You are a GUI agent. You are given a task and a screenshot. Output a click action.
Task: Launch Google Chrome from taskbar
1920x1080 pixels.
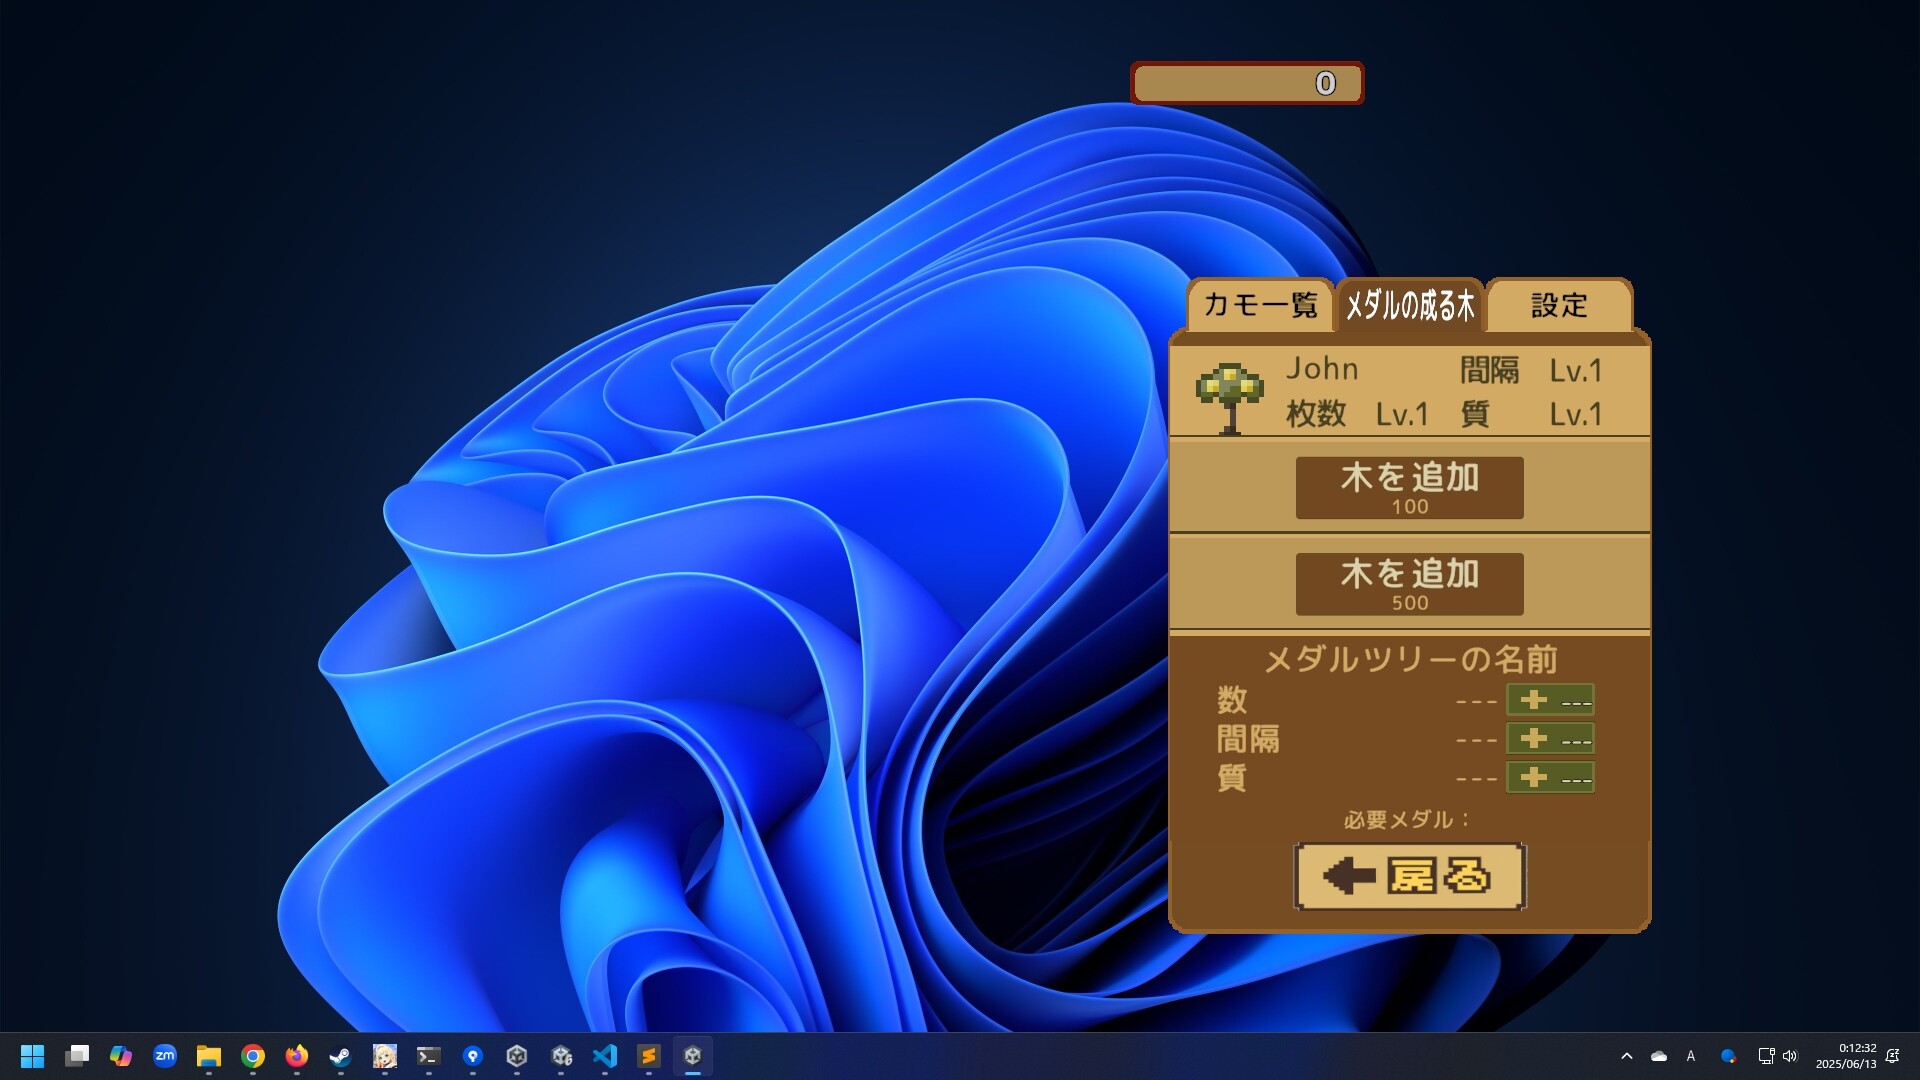point(253,1055)
